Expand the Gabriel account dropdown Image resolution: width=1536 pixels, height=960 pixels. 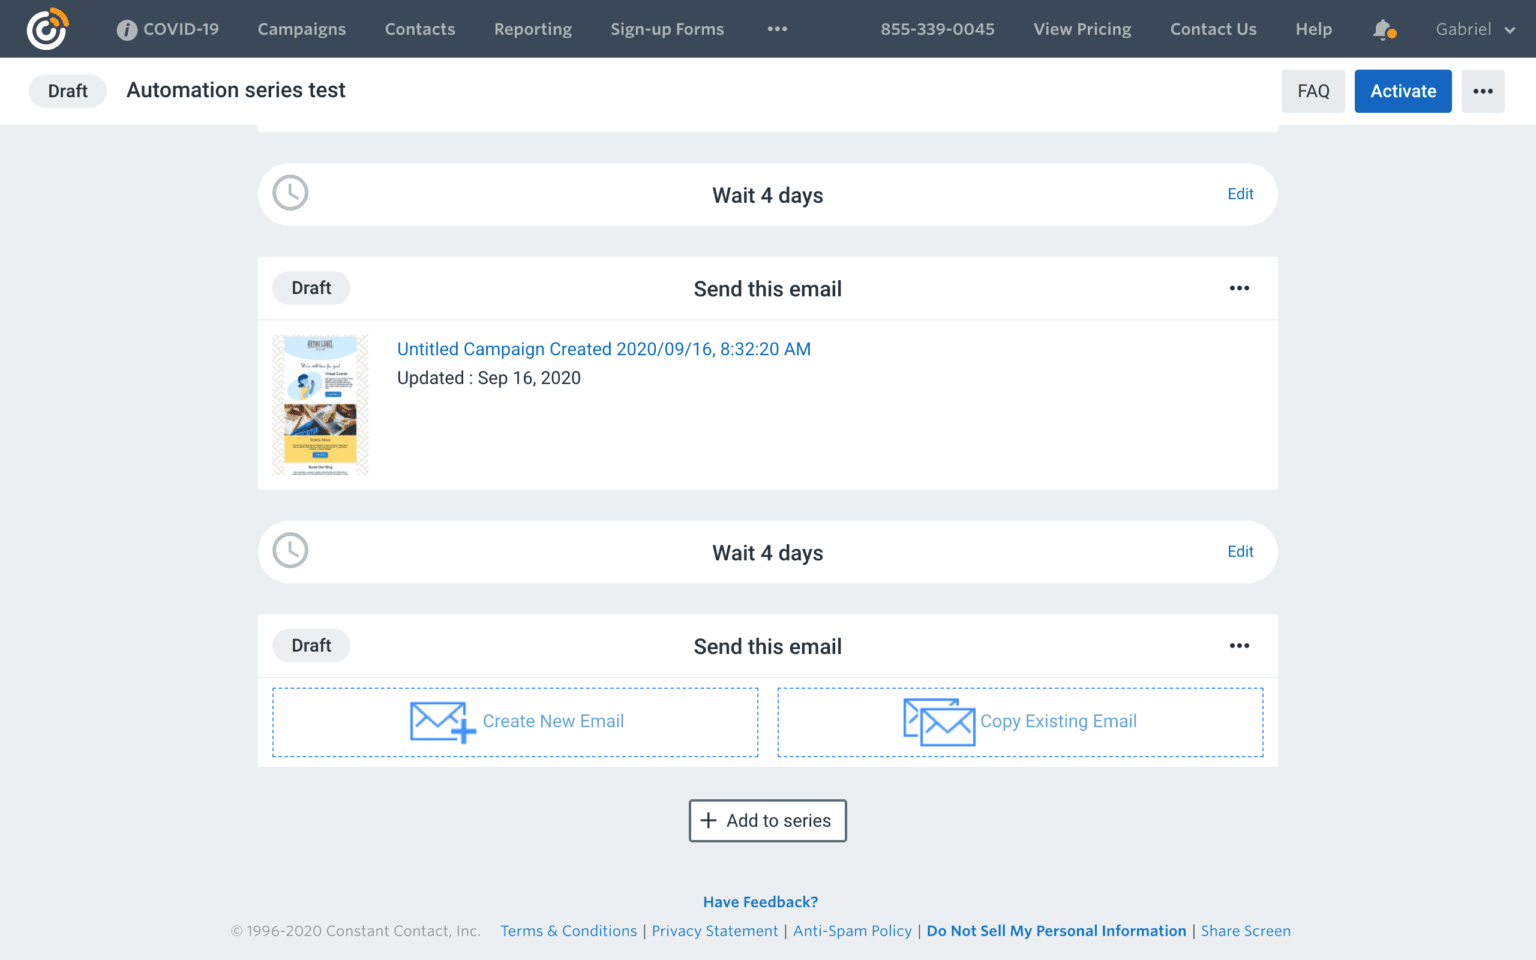pos(1475,29)
